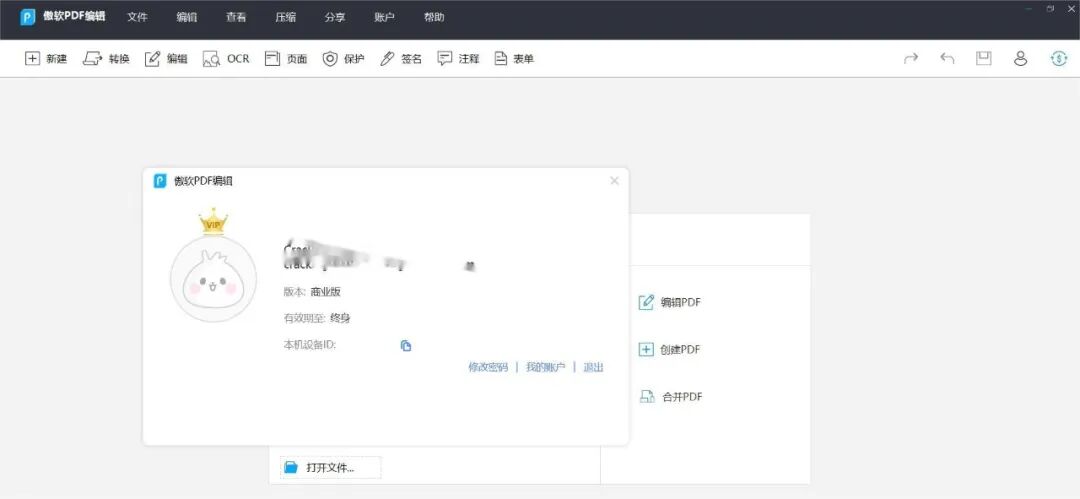Click the save disk icon
The width and height of the screenshot is (1080, 499).
(984, 59)
